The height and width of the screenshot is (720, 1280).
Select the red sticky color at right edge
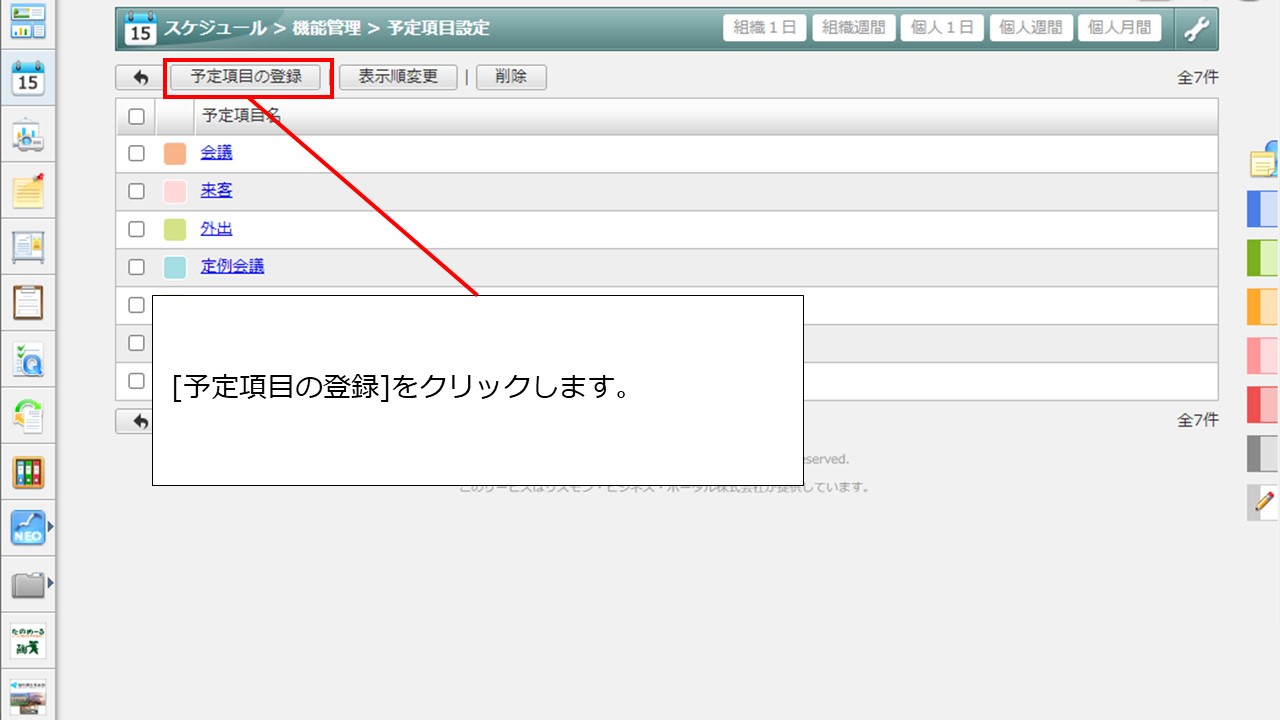pos(1263,404)
